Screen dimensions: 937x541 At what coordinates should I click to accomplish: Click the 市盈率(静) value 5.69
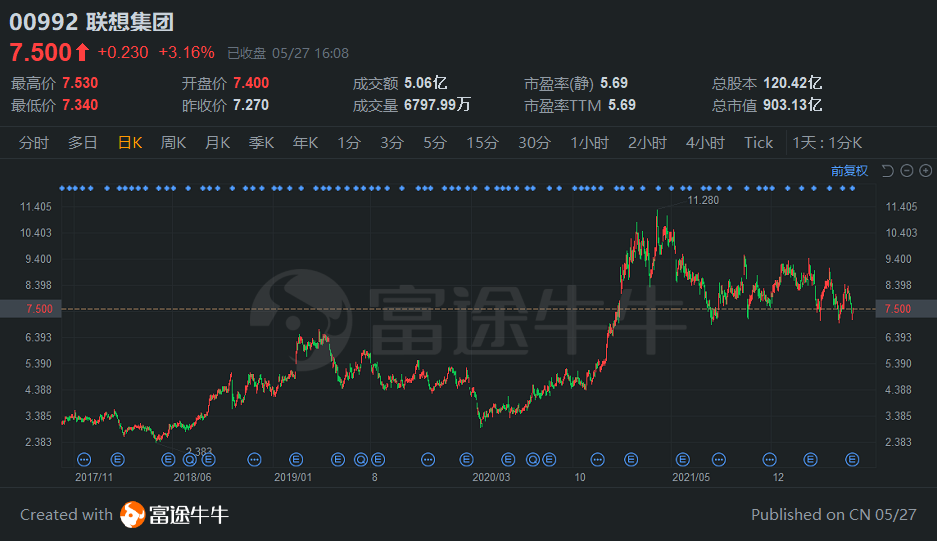tap(614, 83)
